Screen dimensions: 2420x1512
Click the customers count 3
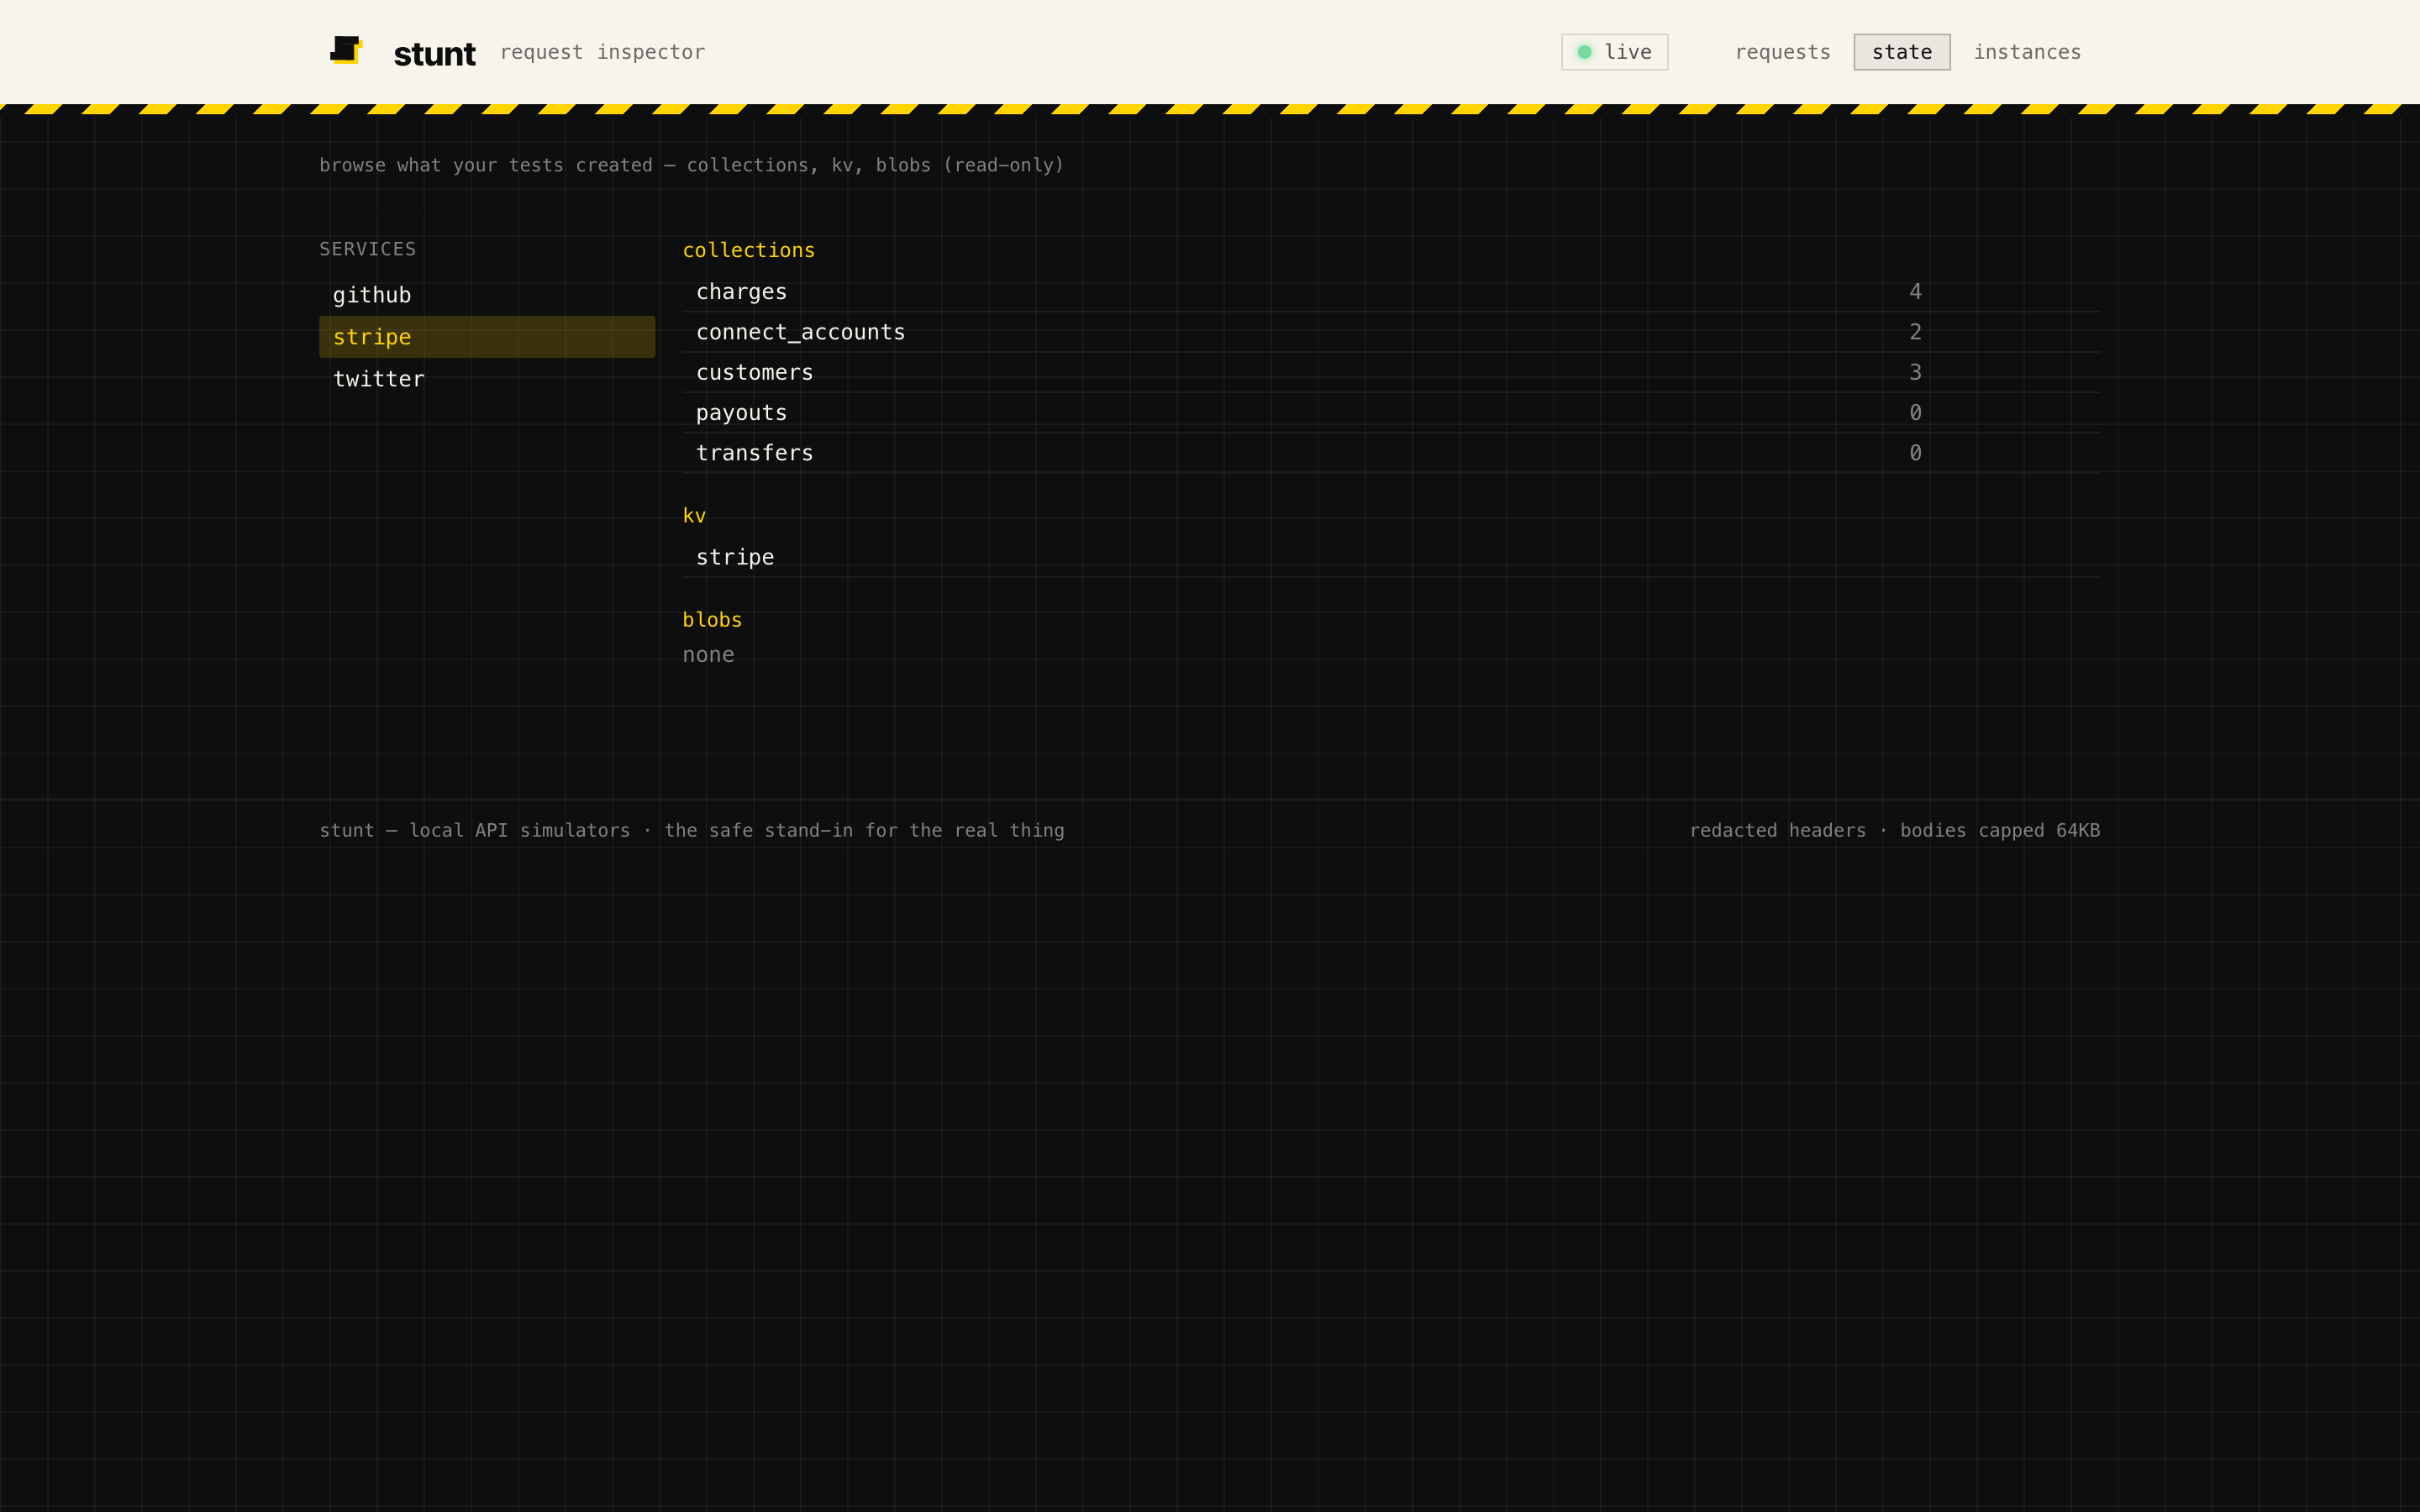(x=1915, y=372)
